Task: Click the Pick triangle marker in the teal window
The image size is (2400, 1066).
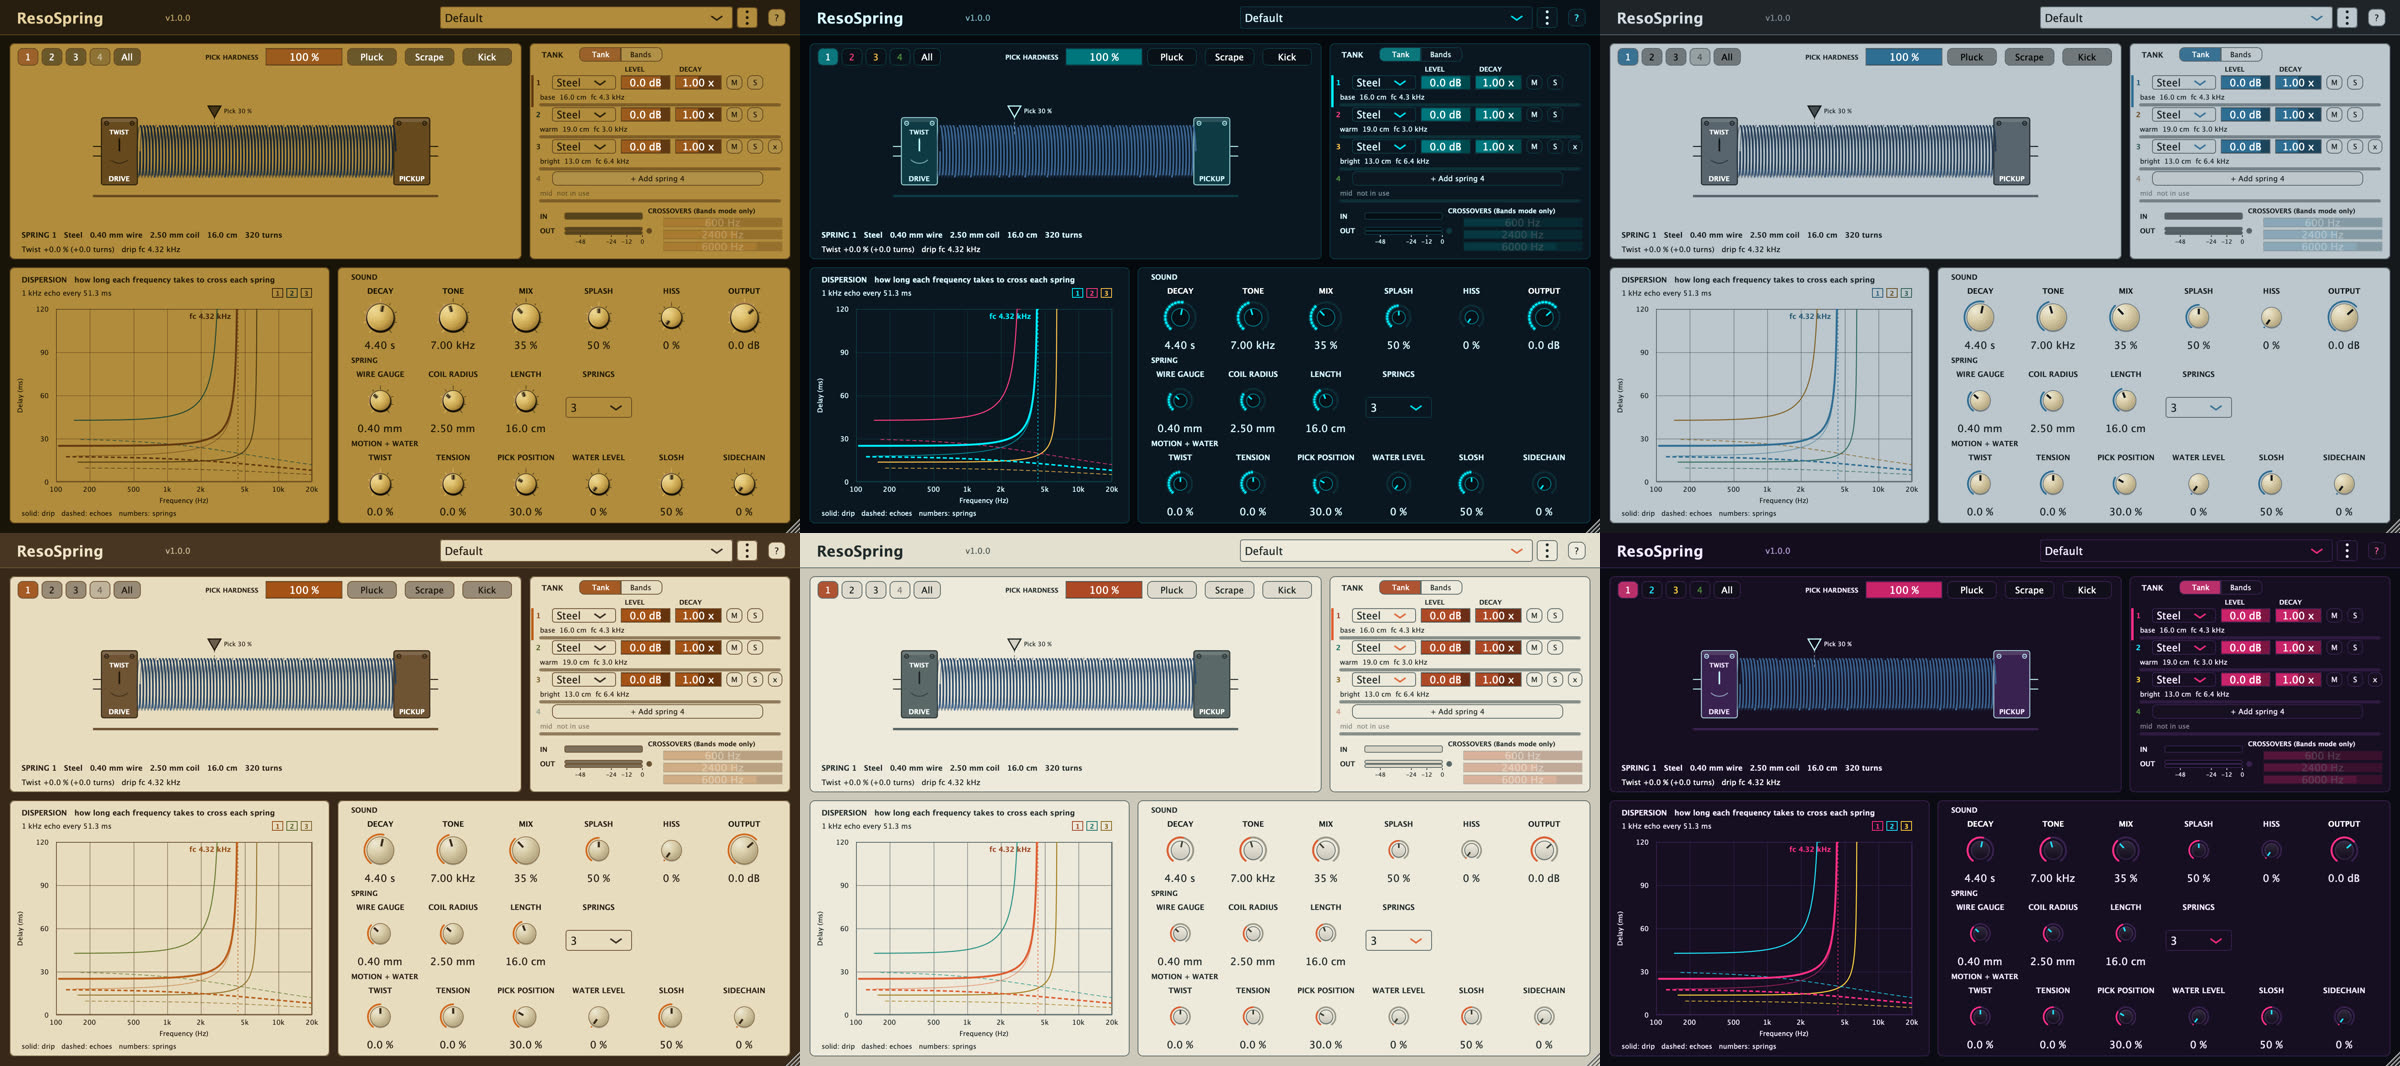Action: pyautogui.click(x=1014, y=112)
